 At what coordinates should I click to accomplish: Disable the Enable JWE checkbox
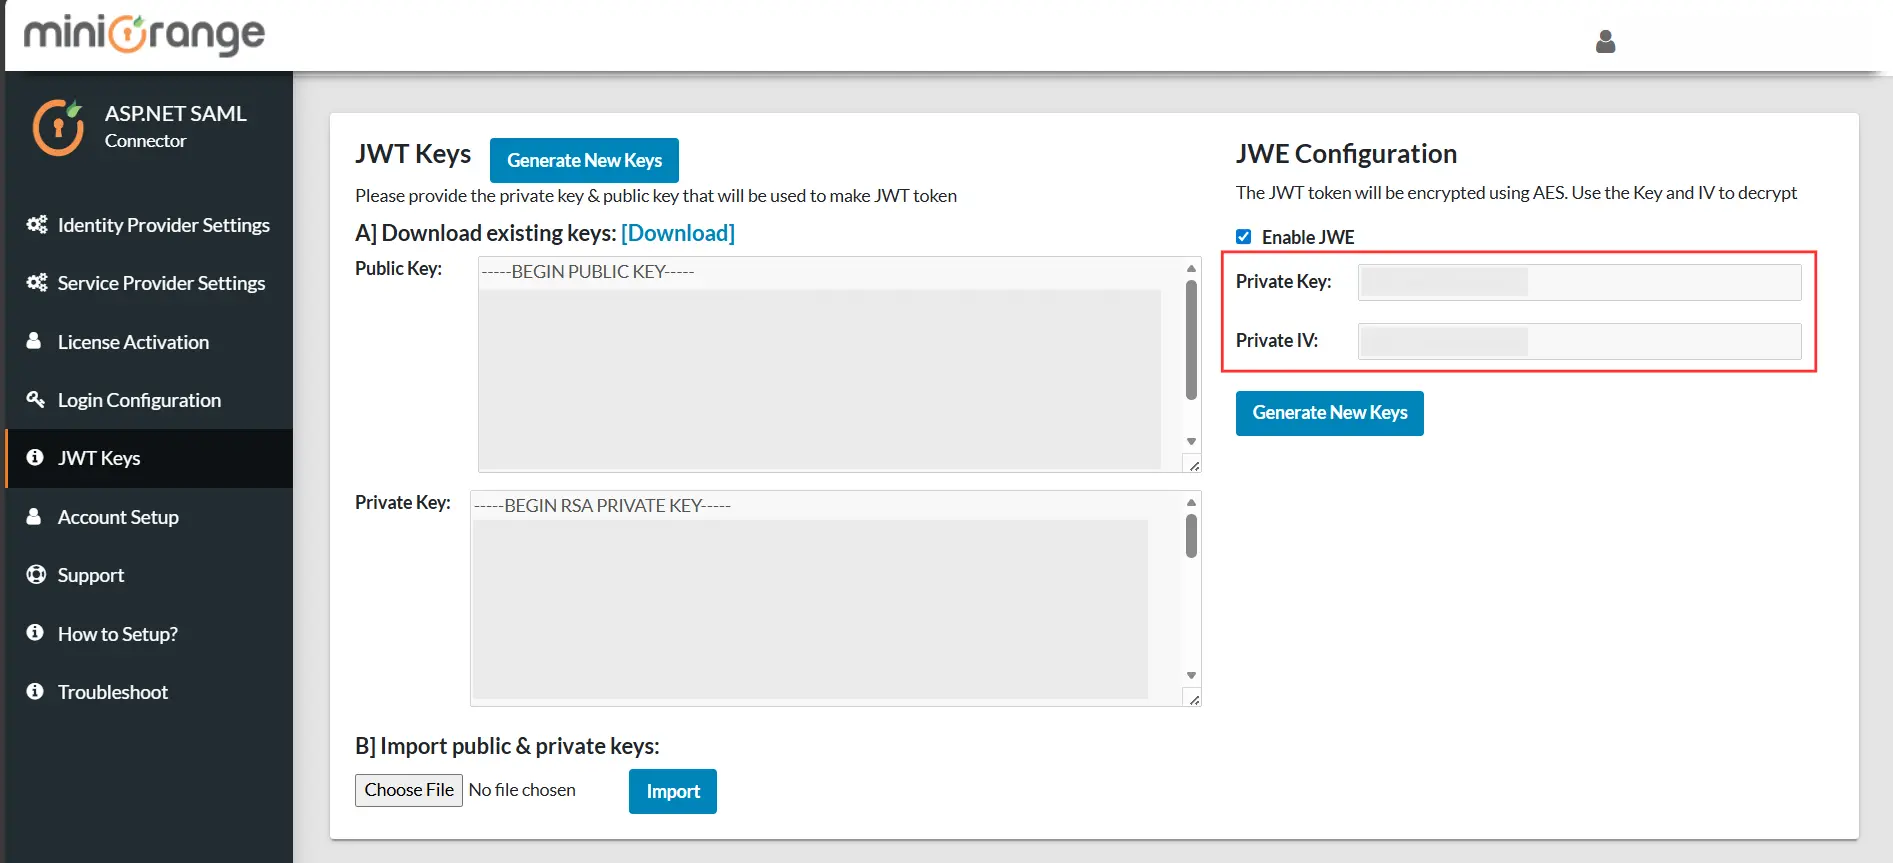click(x=1243, y=237)
